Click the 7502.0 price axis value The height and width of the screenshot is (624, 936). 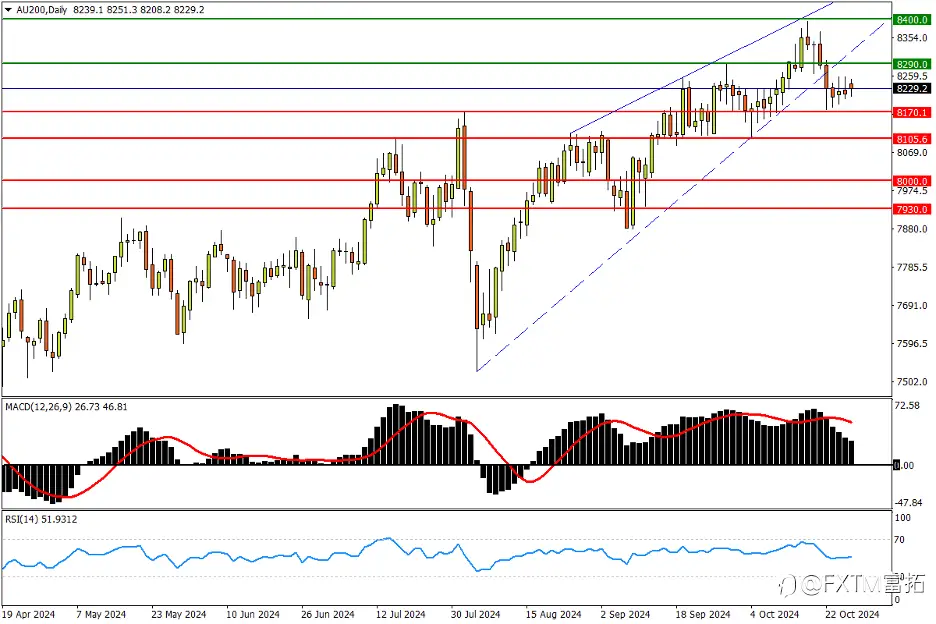912,382
